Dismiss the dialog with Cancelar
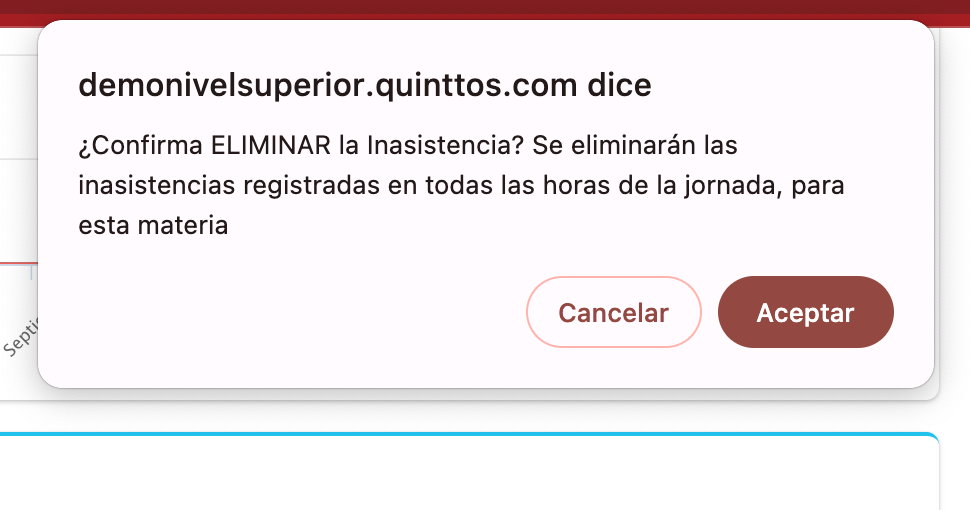Viewport: 970px width, 510px height. (x=614, y=312)
